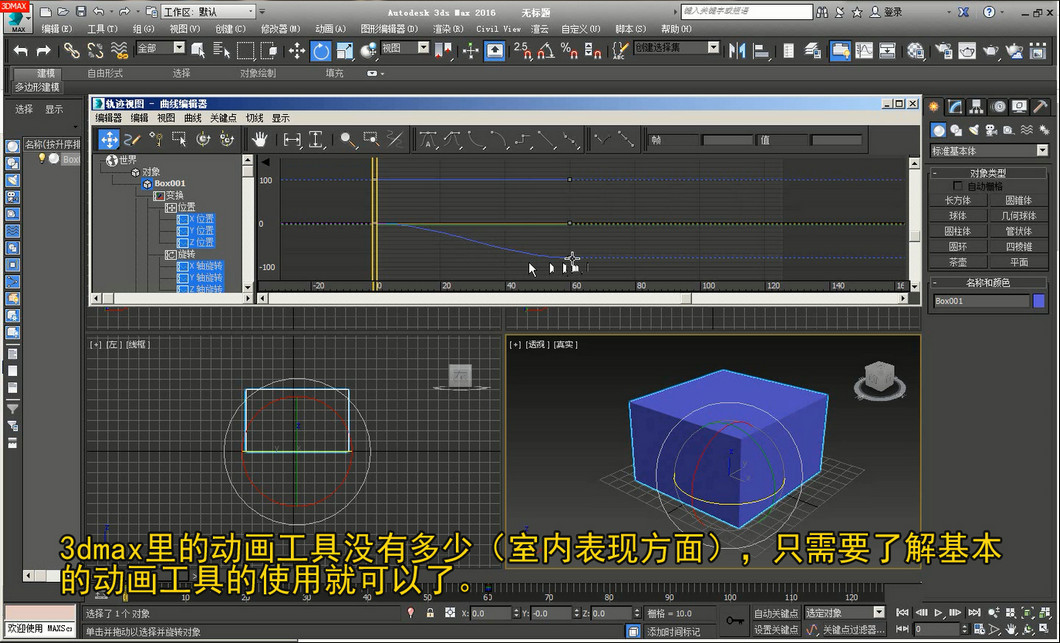
Task: Click the Undo arrow in main toolbar
Action: [20, 50]
